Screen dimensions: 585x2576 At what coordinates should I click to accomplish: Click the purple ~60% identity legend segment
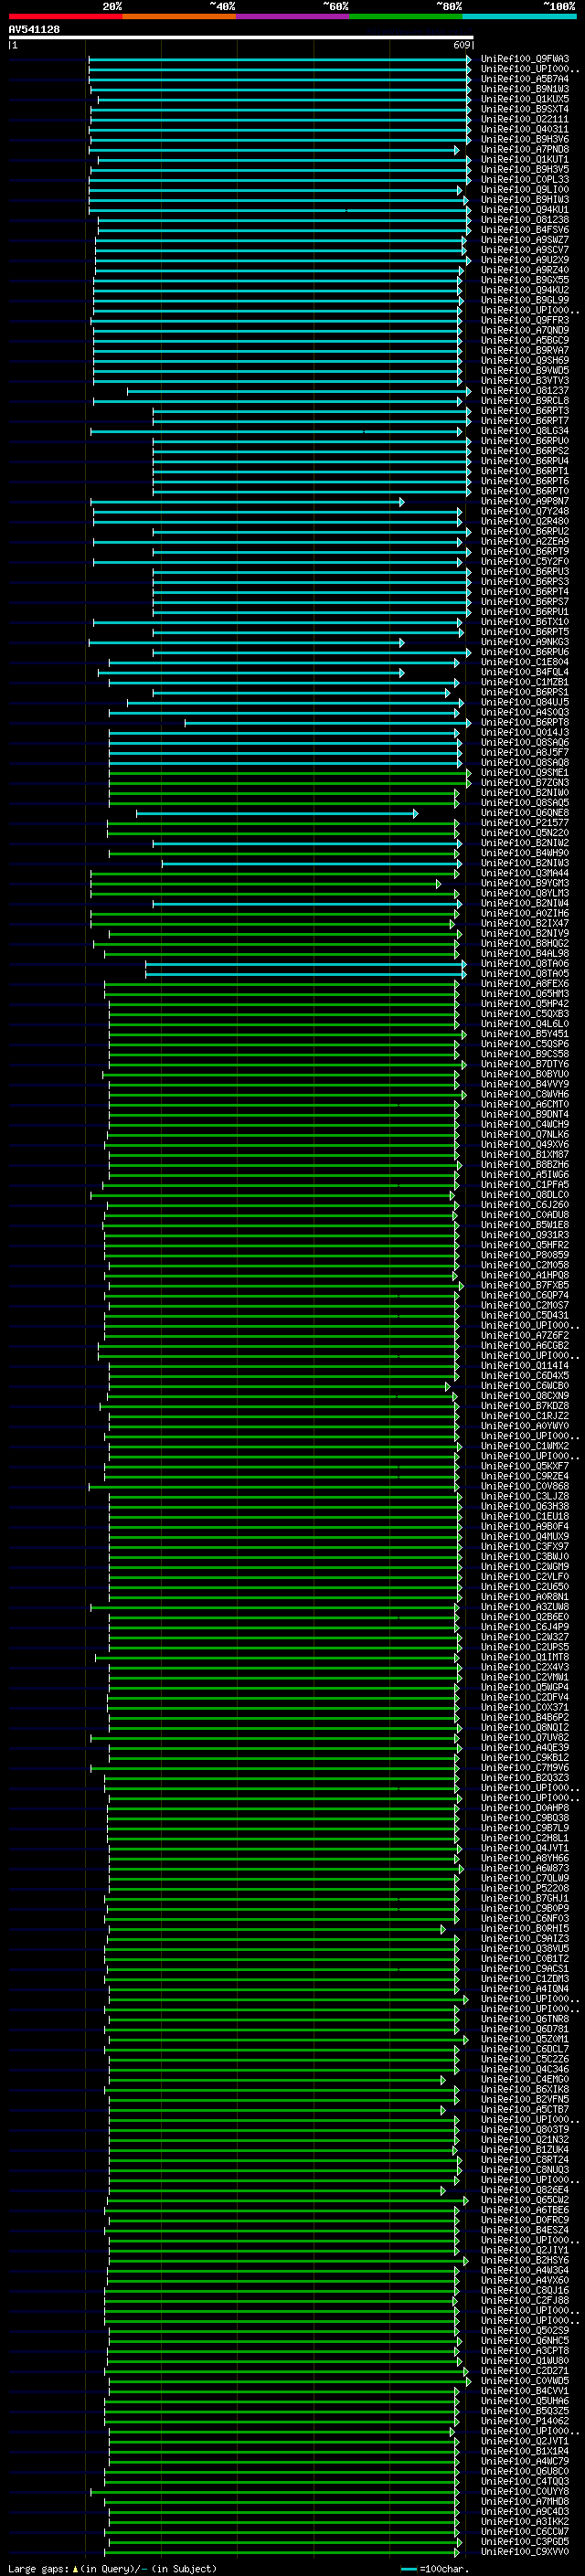tap(292, 16)
